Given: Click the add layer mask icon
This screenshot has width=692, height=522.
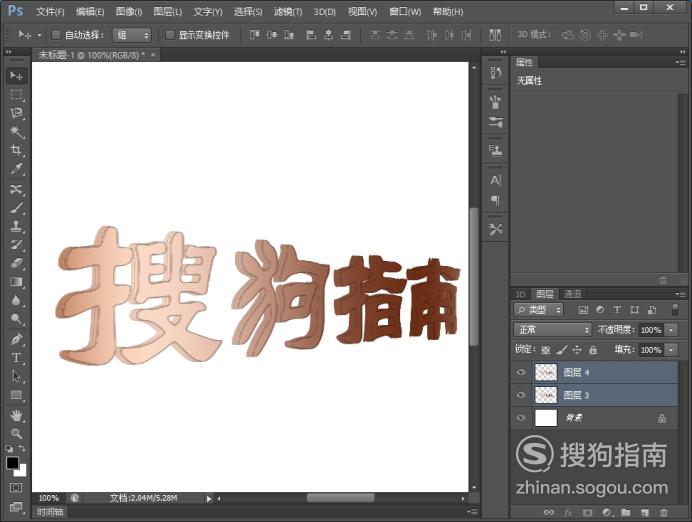Looking at the screenshot, I should click(587, 512).
